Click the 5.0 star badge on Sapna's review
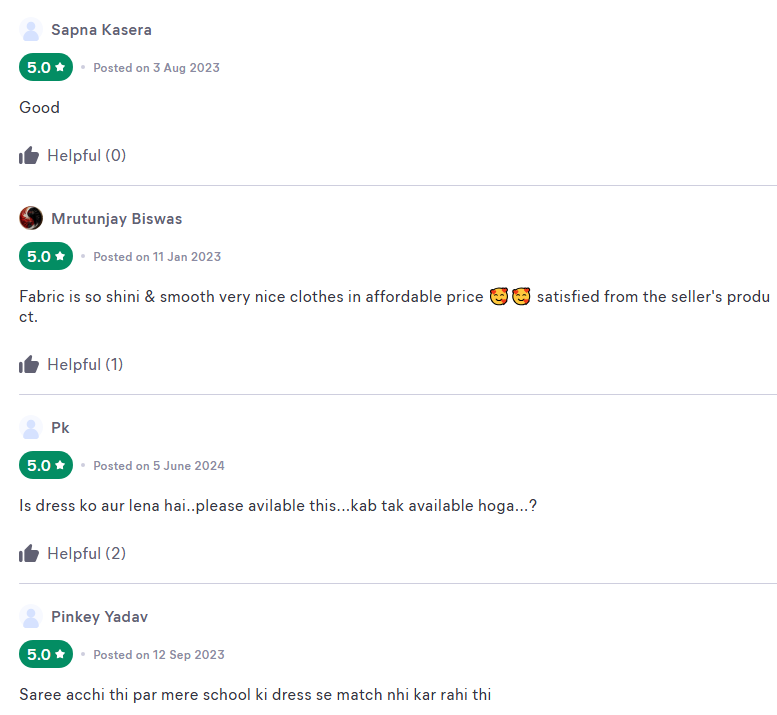The height and width of the screenshot is (715, 777). pos(46,68)
